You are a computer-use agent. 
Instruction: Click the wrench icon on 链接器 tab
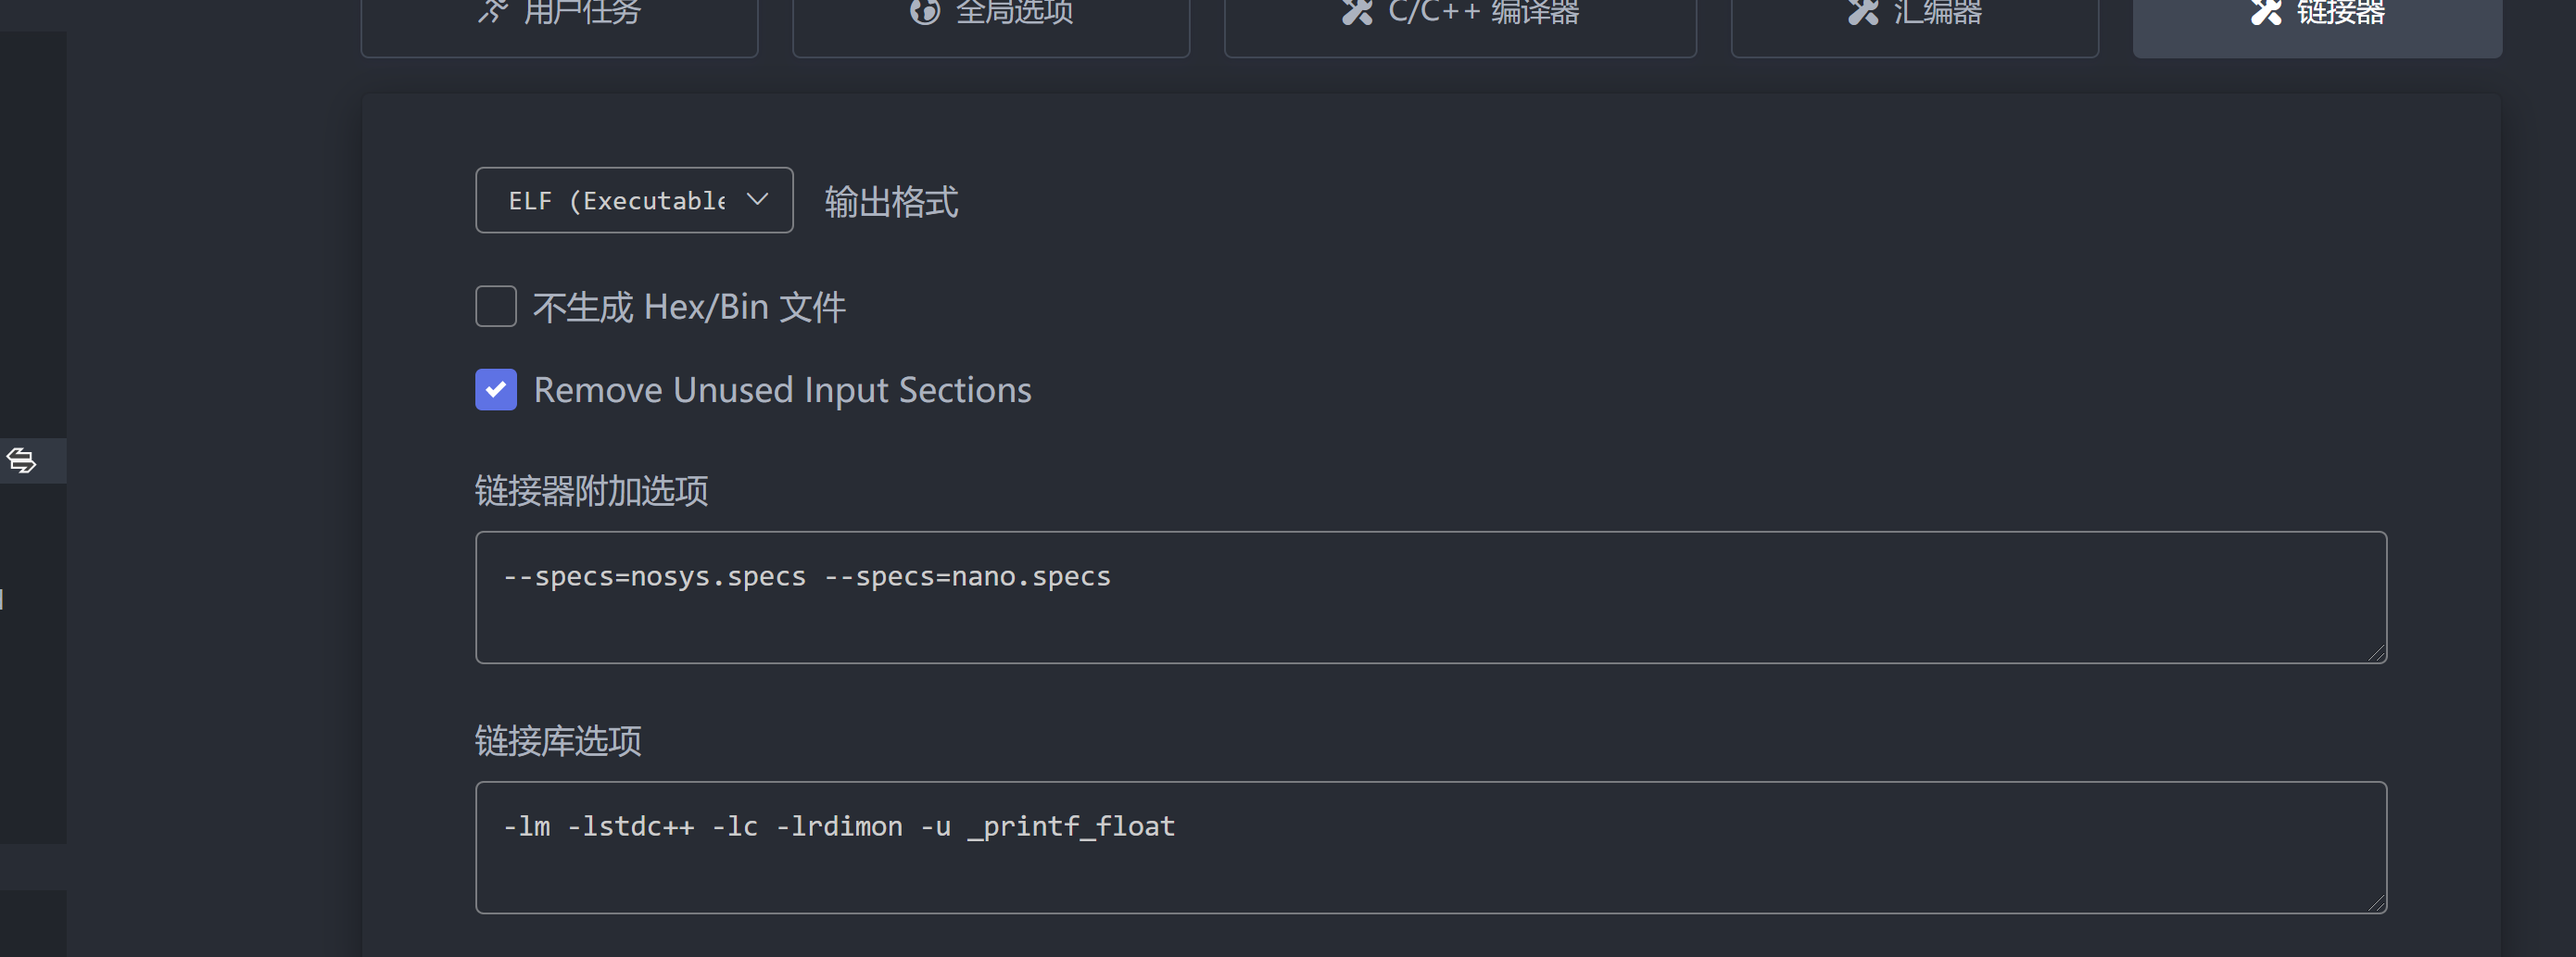(x=2265, y=13)
